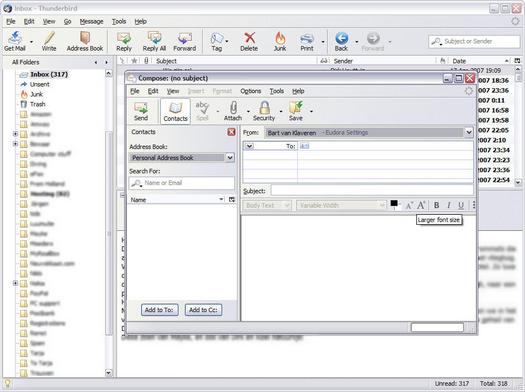Open the main window Go menu
The width and height of the screenshot is (525, 392).
67,21
